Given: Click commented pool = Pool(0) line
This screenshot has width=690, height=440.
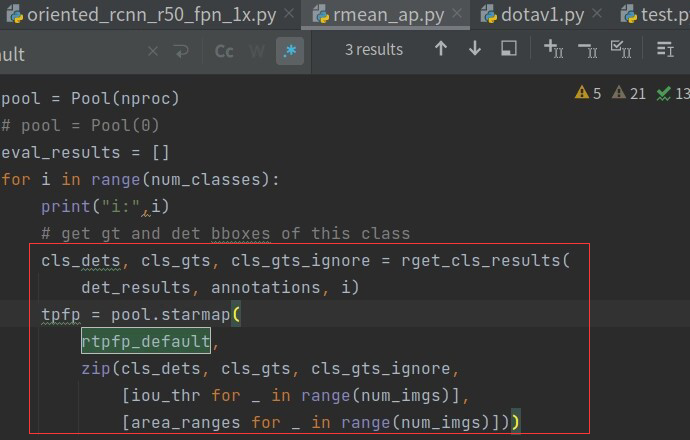Looking at the screenshot, I should point(80,125).
